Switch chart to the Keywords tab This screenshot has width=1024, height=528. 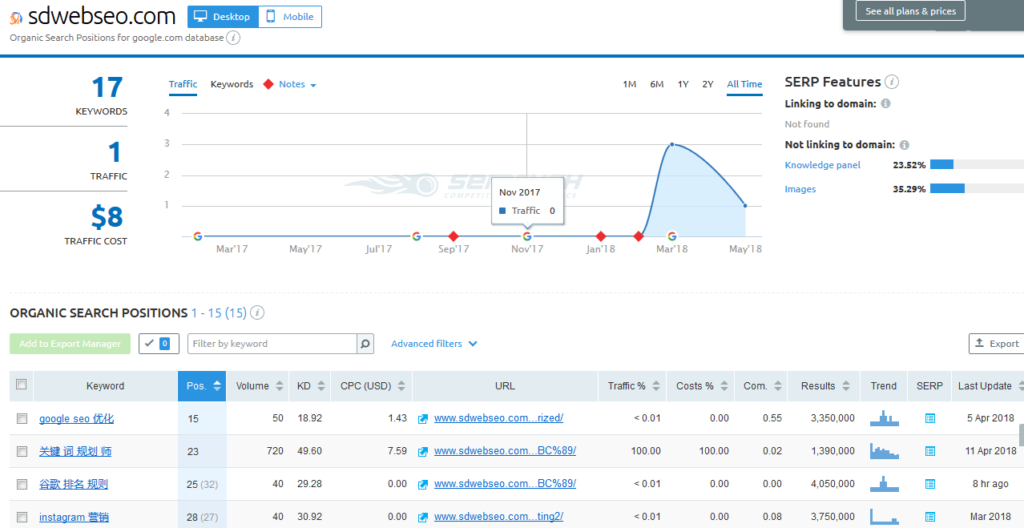[x=231, y=85]
